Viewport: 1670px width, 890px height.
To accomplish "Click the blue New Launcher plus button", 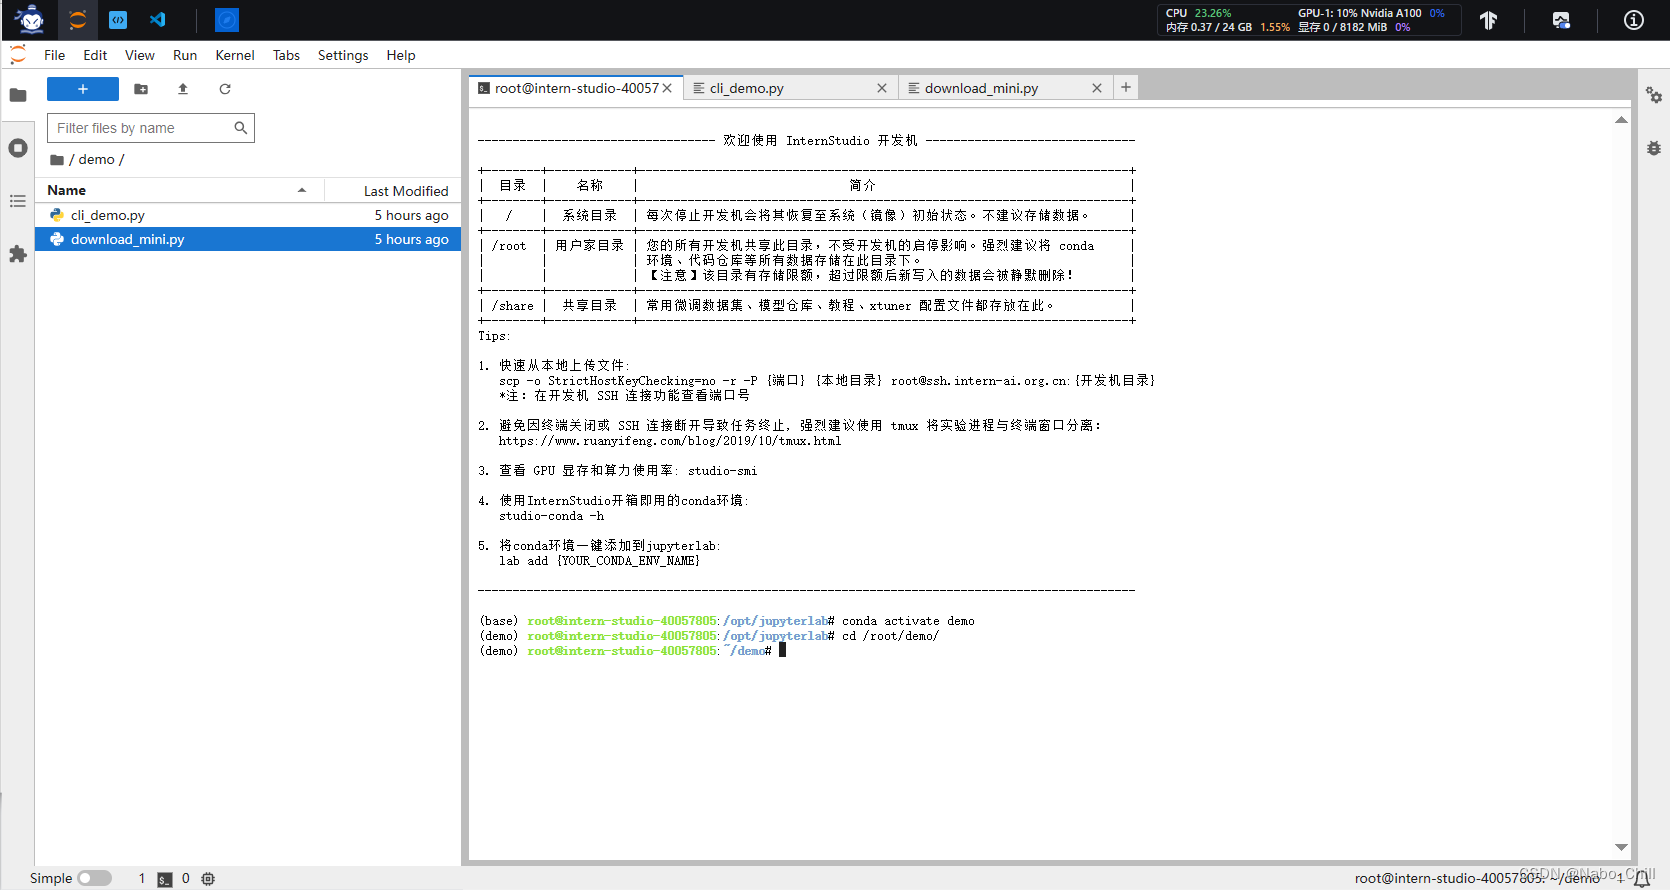I will click(x=83, y=89).
